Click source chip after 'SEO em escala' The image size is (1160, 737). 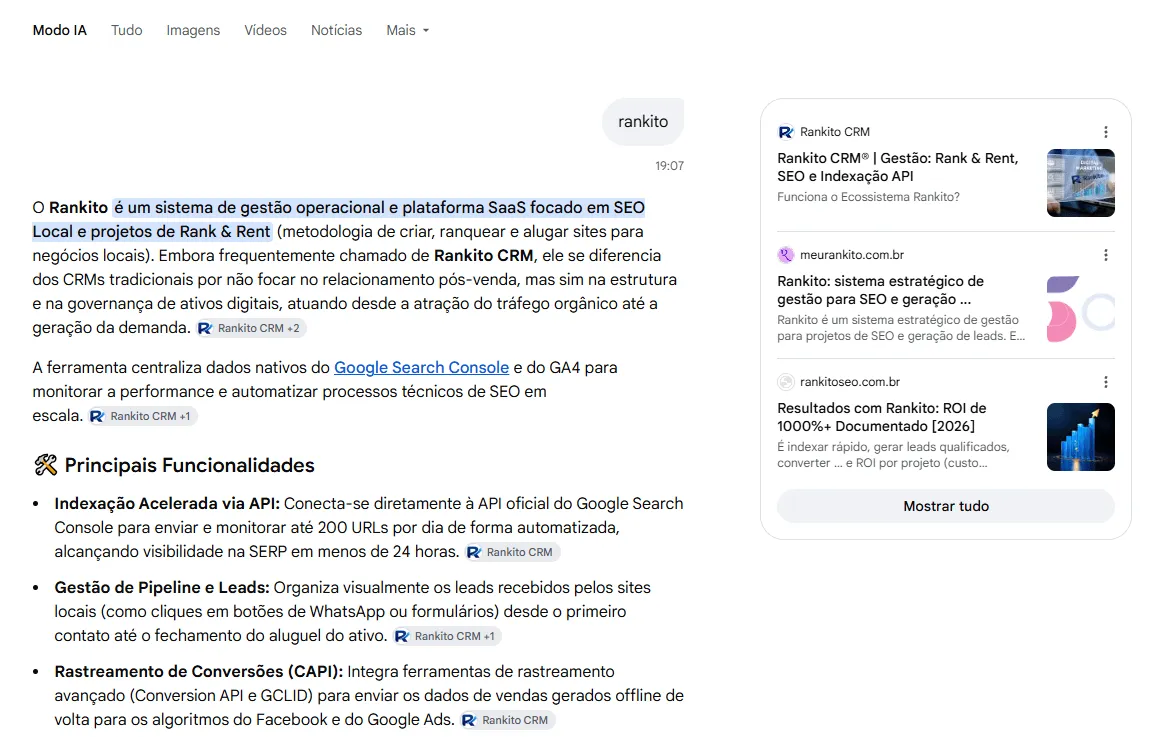click(143, 416)
